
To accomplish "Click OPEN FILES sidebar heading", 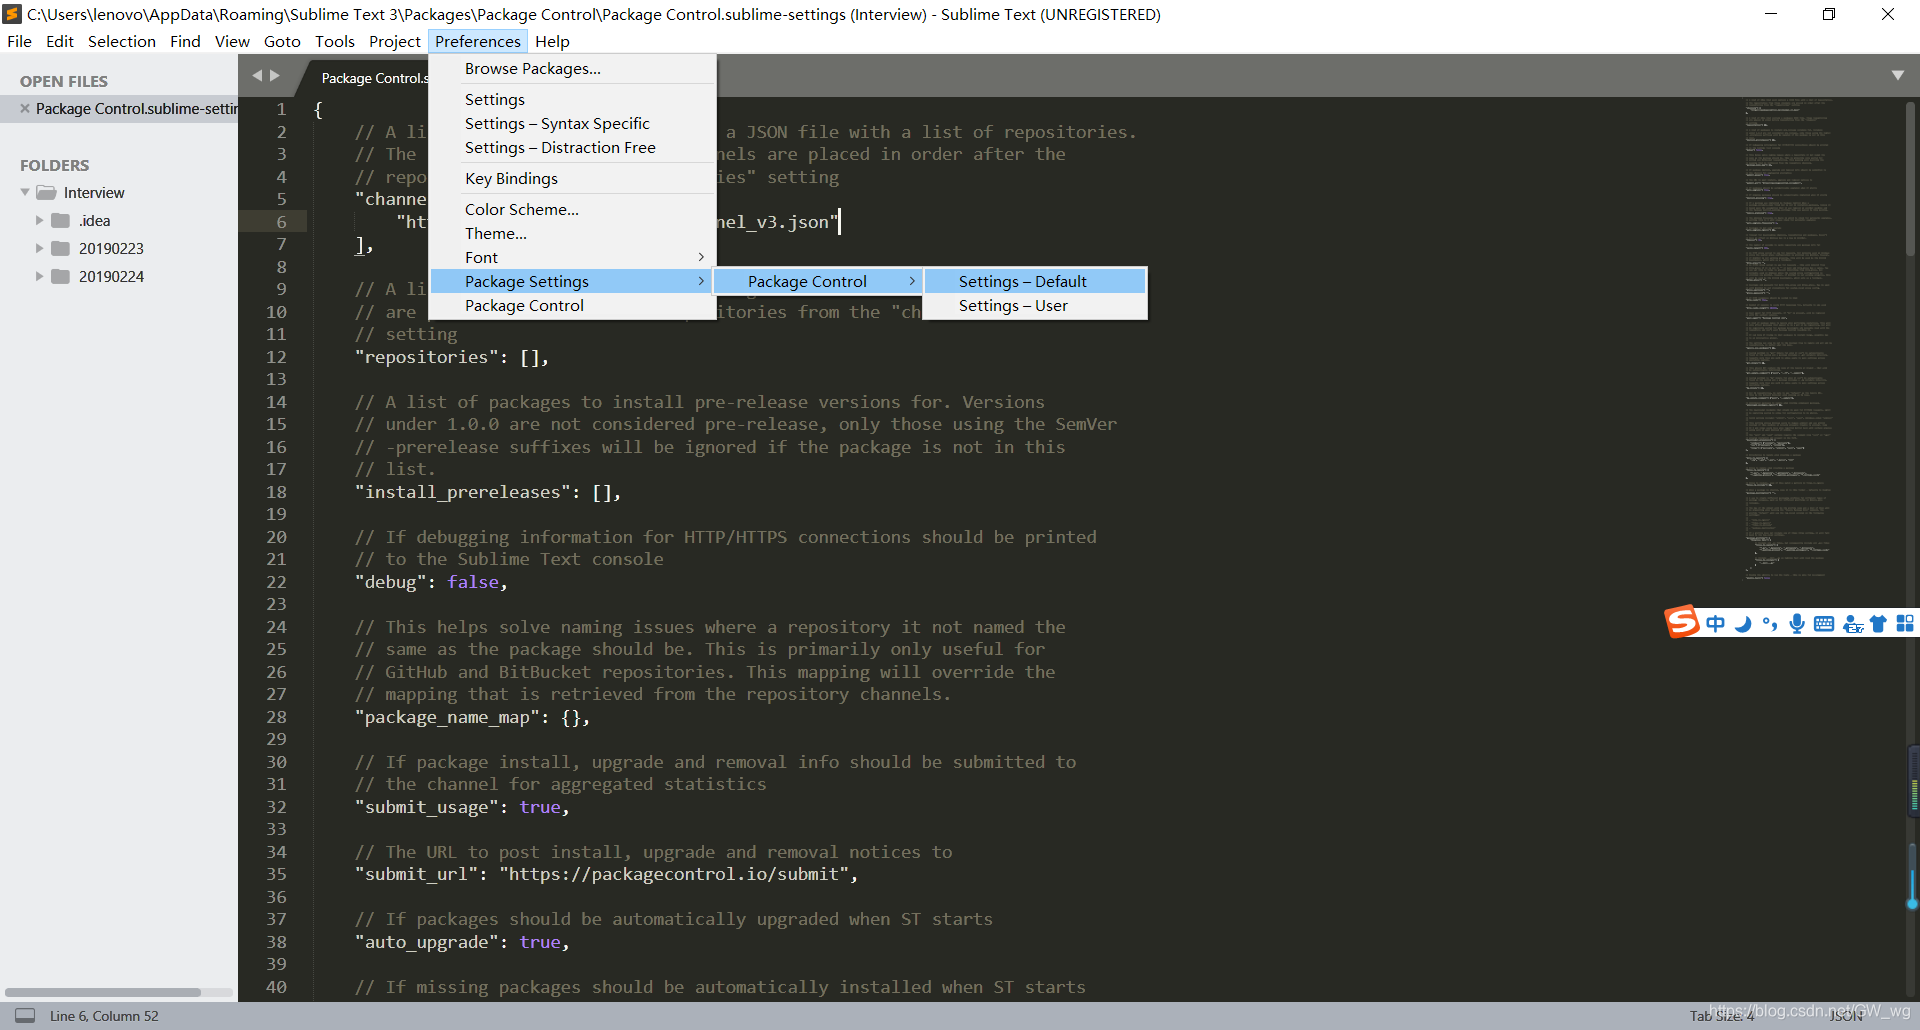I will (x=64, y=81).
